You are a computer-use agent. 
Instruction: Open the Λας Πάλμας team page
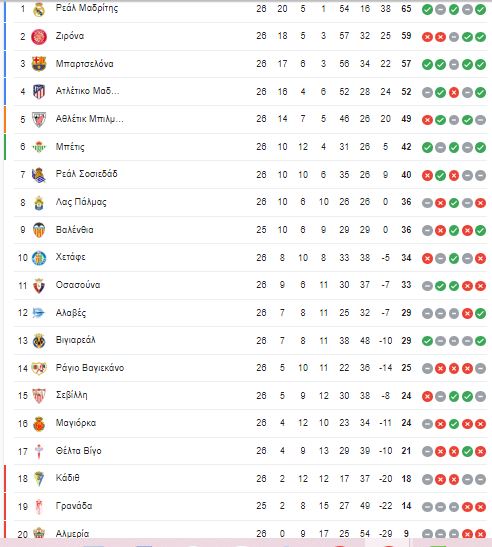81,202
